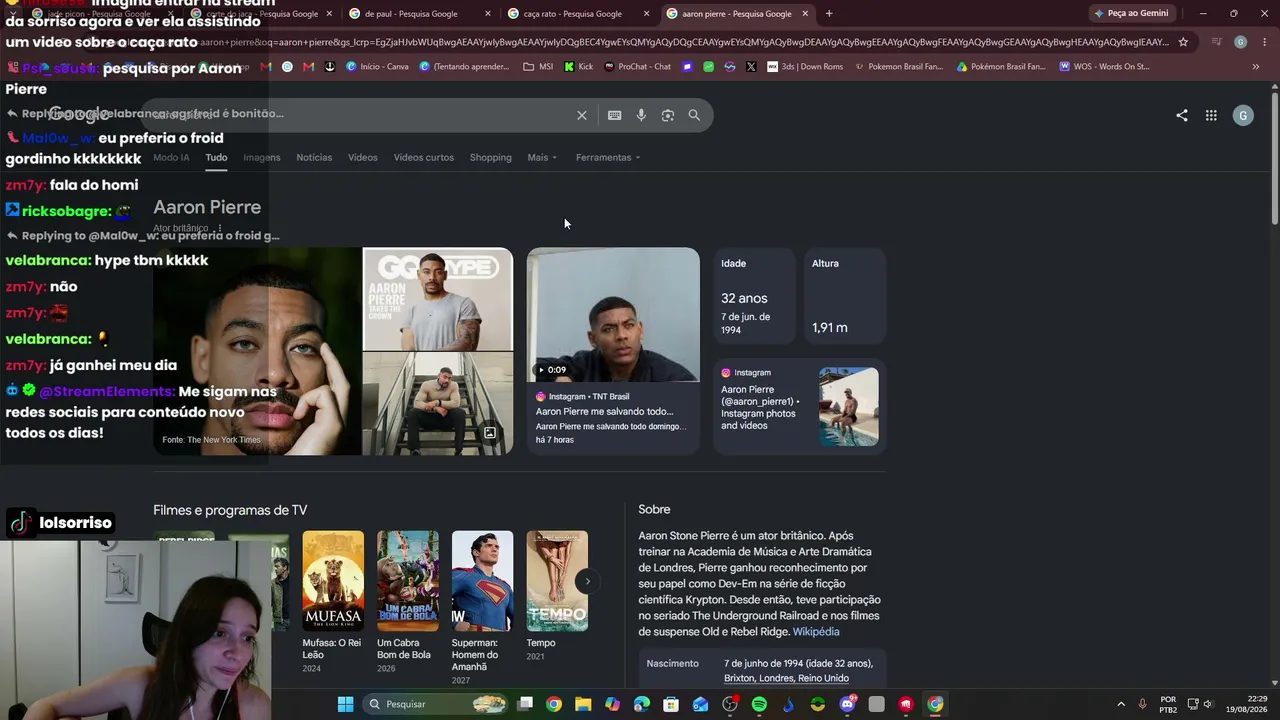Show more bookmarks with the overflow chevron
This screenshot has width=1280, height=720.
coord(1256,67)
